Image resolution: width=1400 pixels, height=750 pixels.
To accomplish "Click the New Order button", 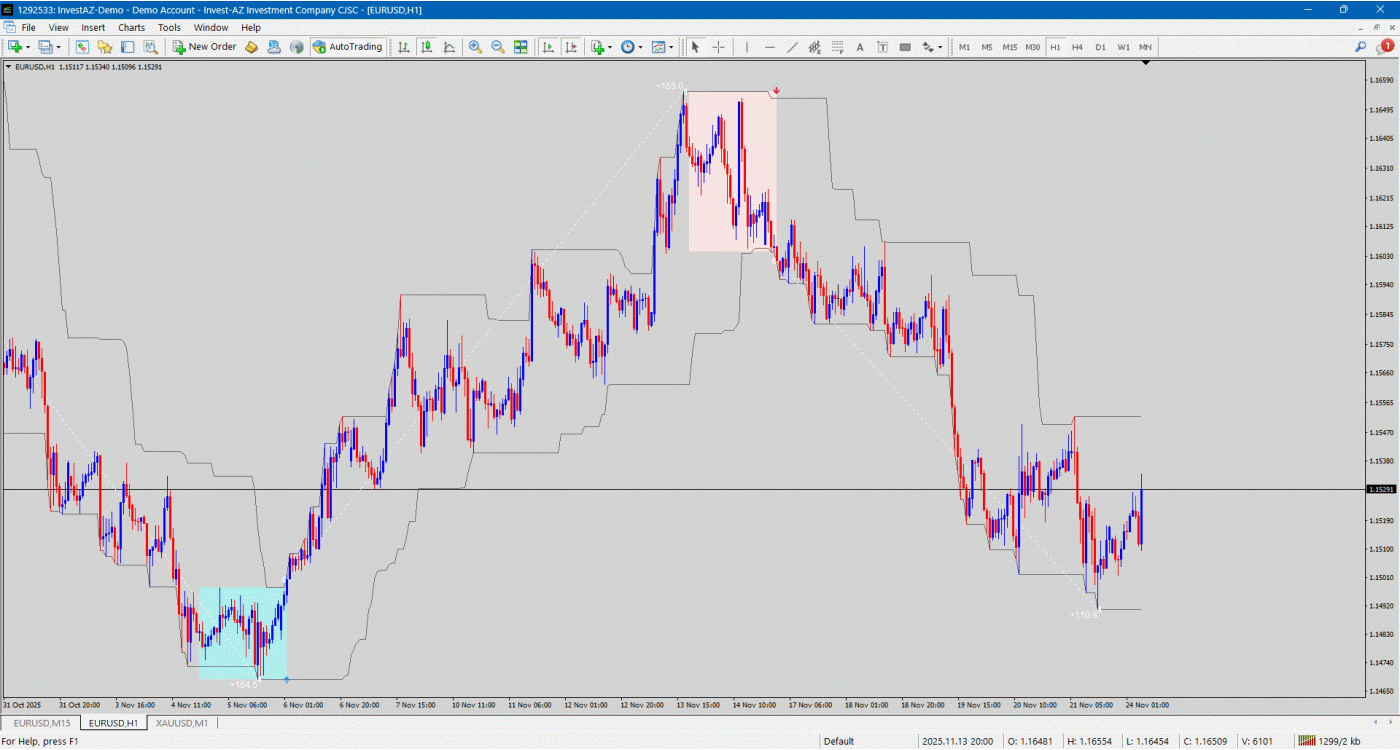I will (204, 47).
